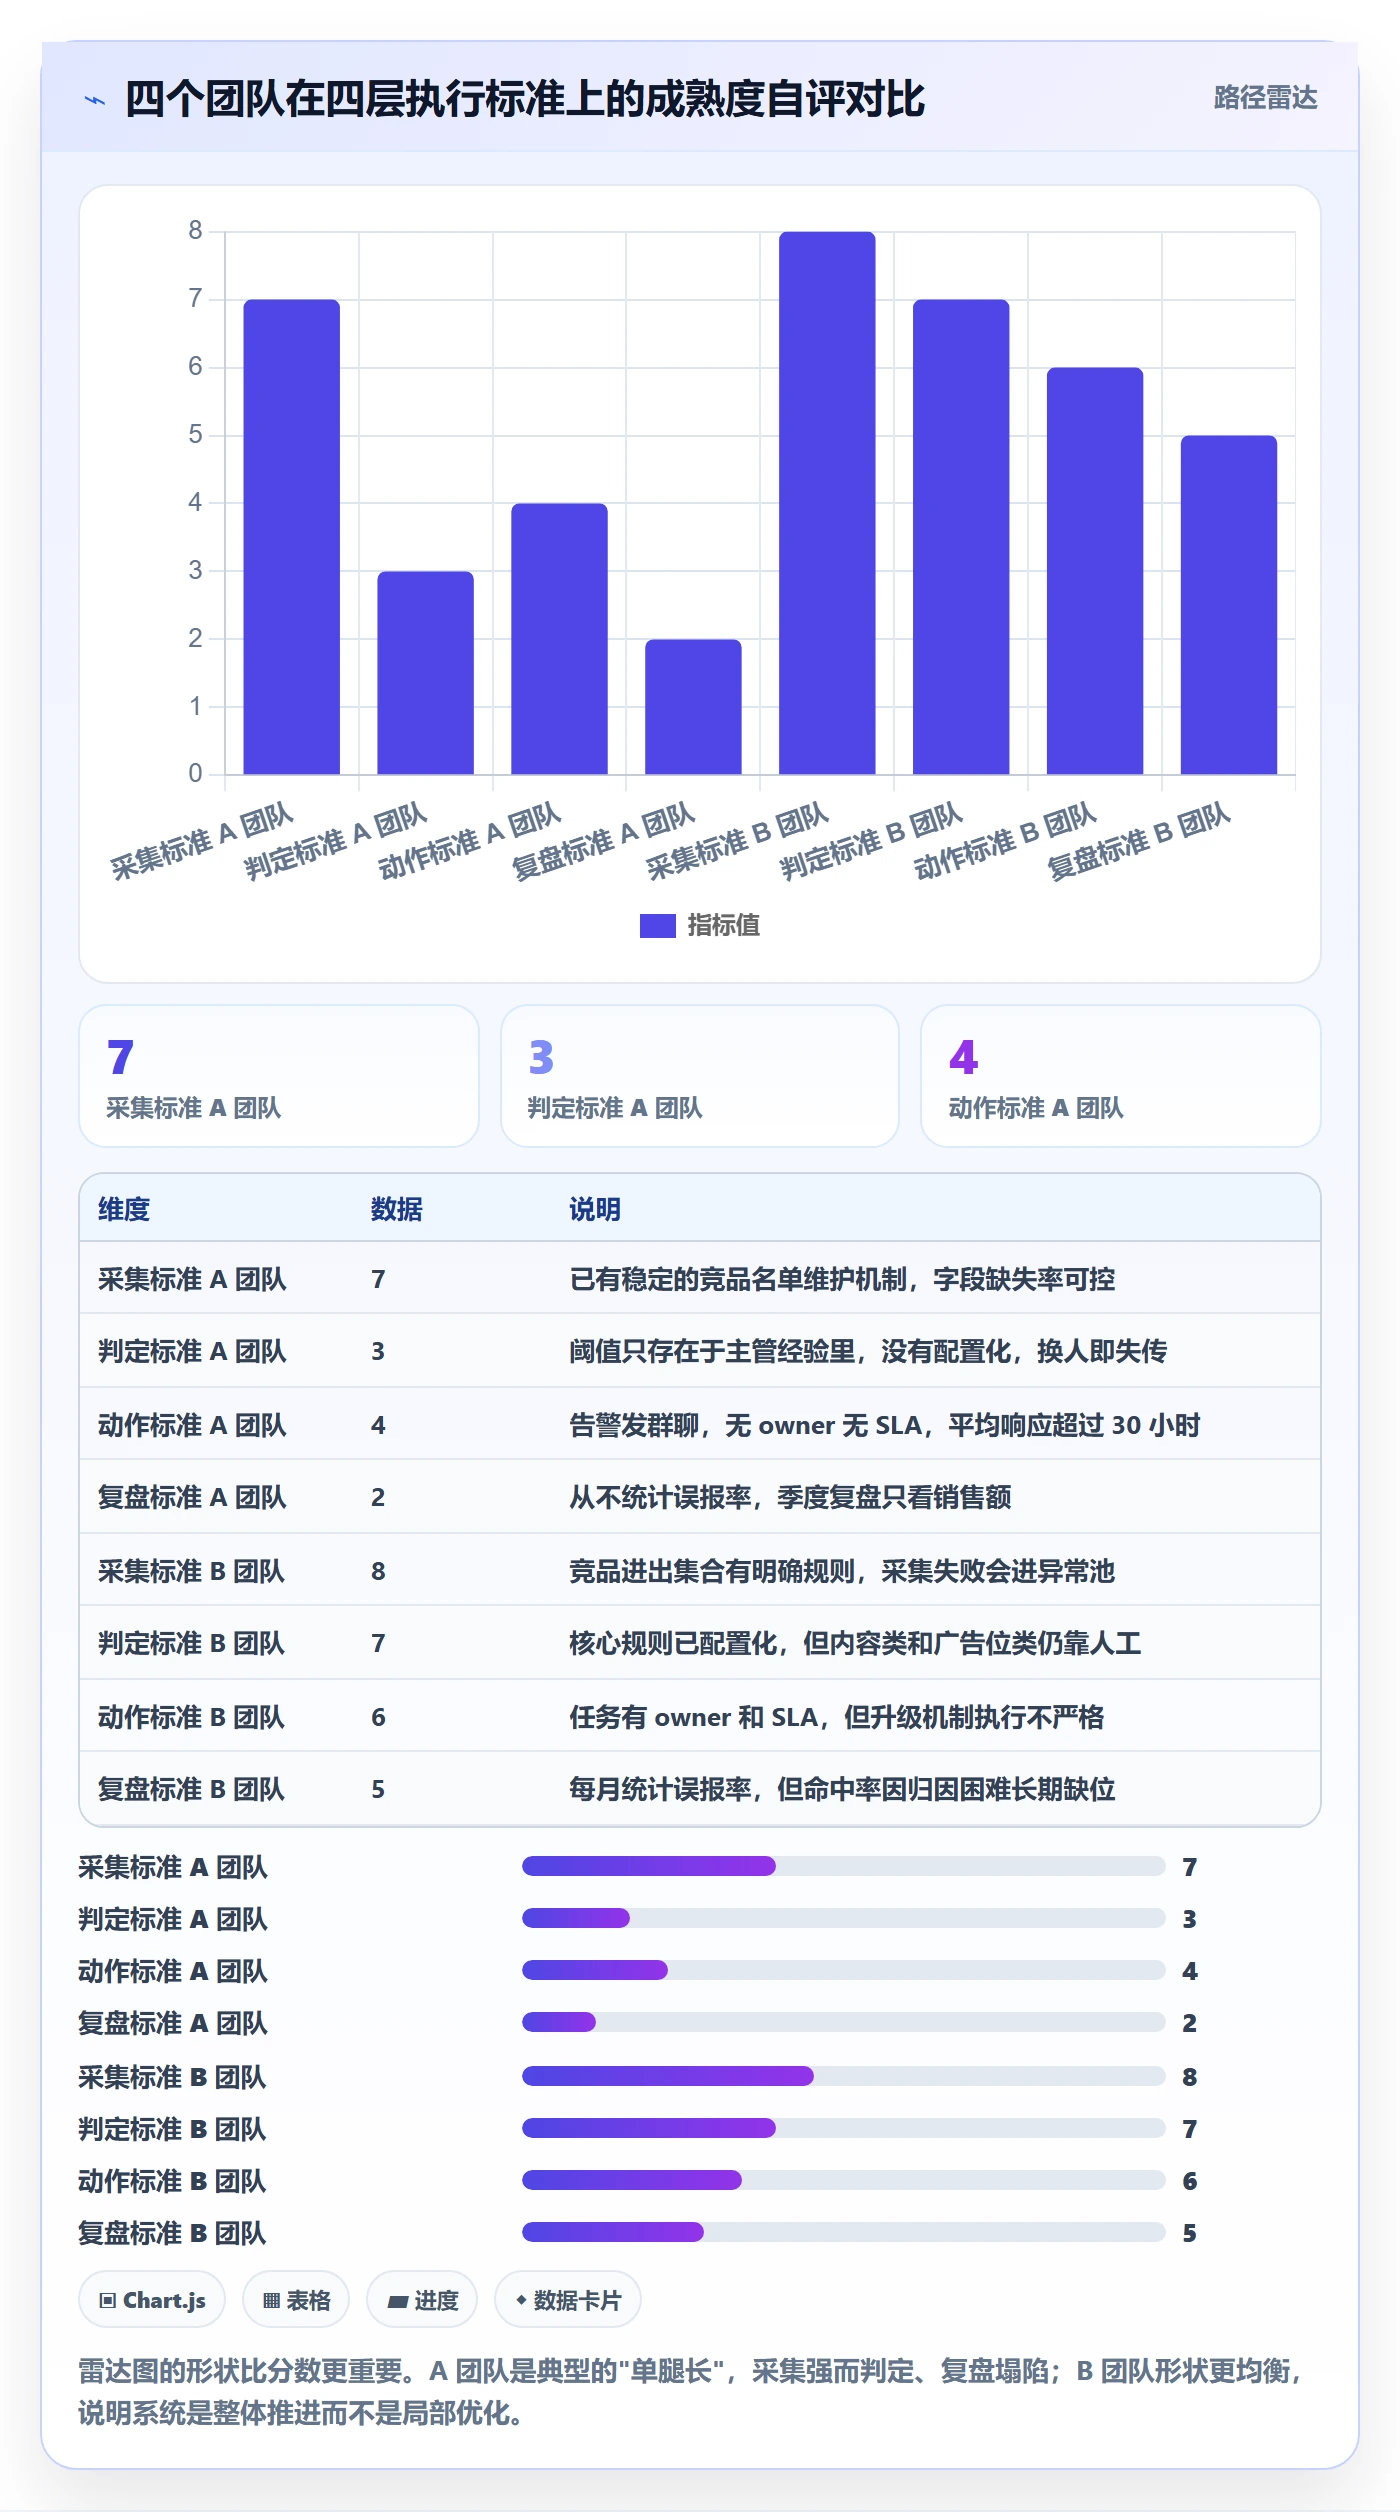Screen dimensions: 1400x2512
Task: Click the 采集标准 A 团队 chart bar
Action: [x=292, y=537]
